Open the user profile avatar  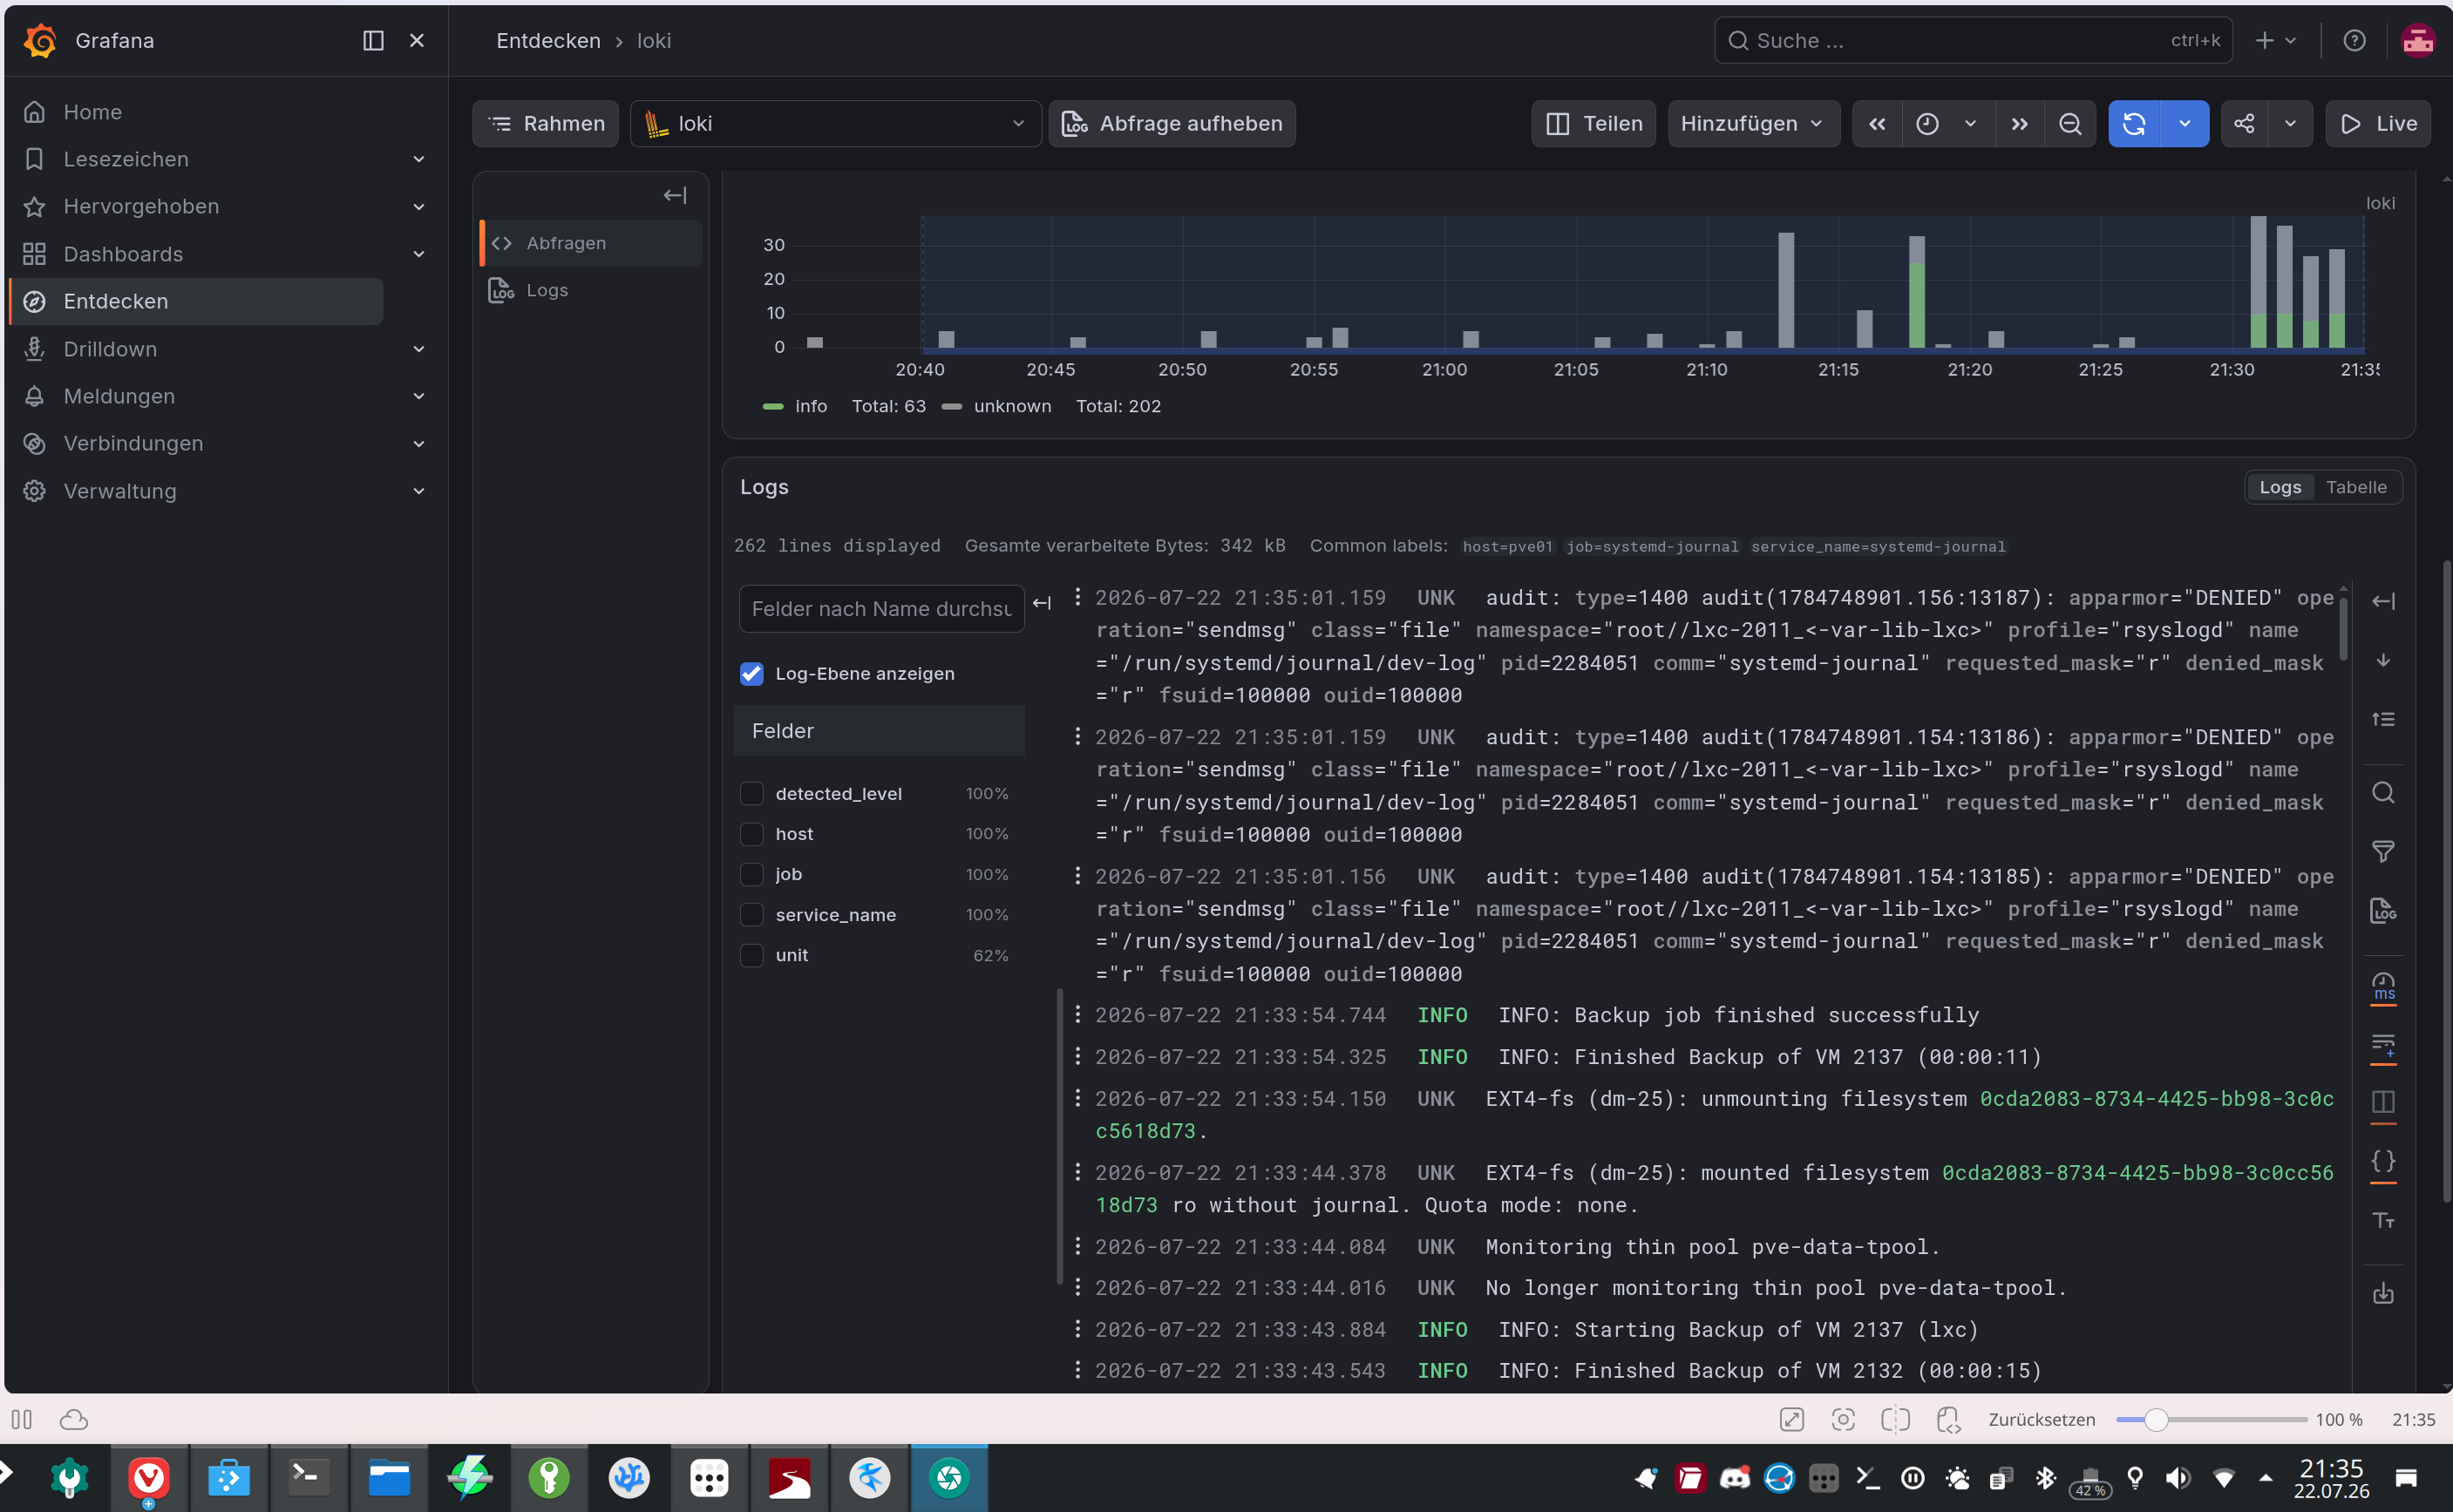point(2418,41)
